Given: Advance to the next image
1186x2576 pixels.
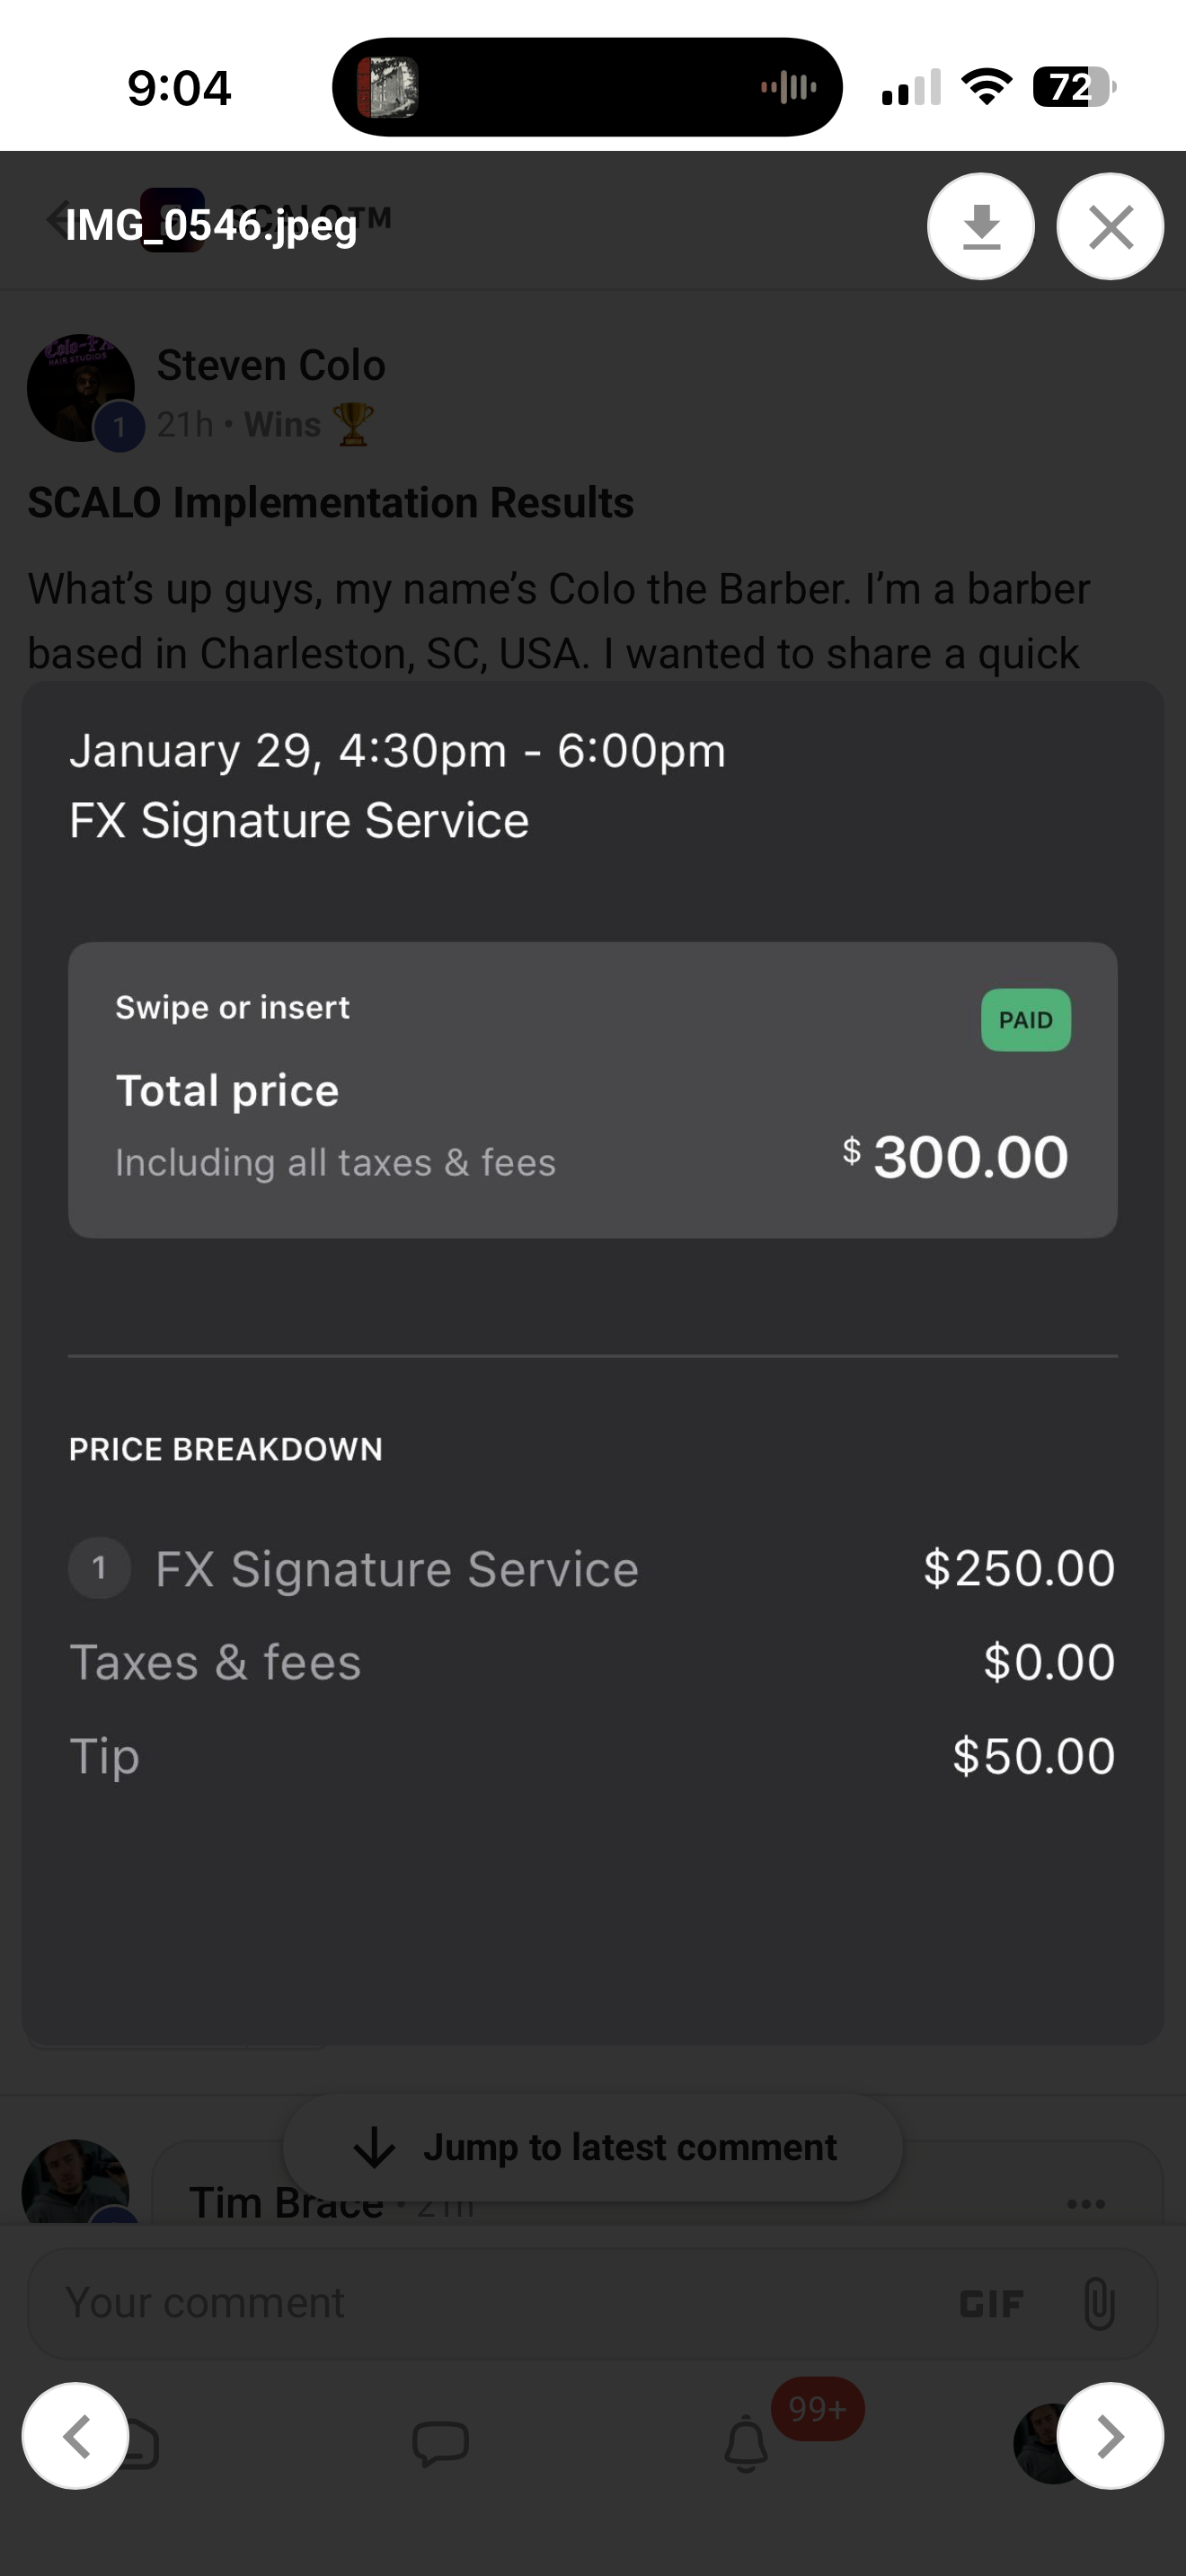Looking at the screenshot, I should pyautogui.click(x=1110, y=2436).
